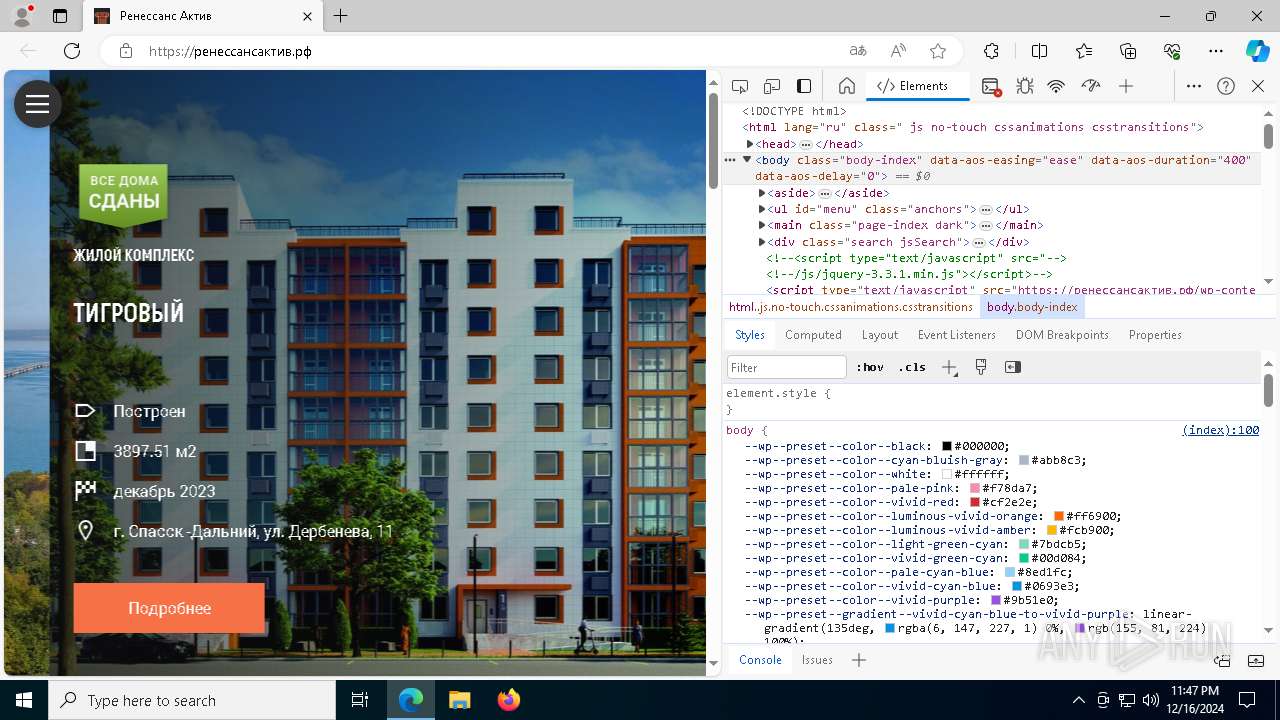Activate DevTools inspect element tool
The image size is (1280, 720).
(740, 86)
